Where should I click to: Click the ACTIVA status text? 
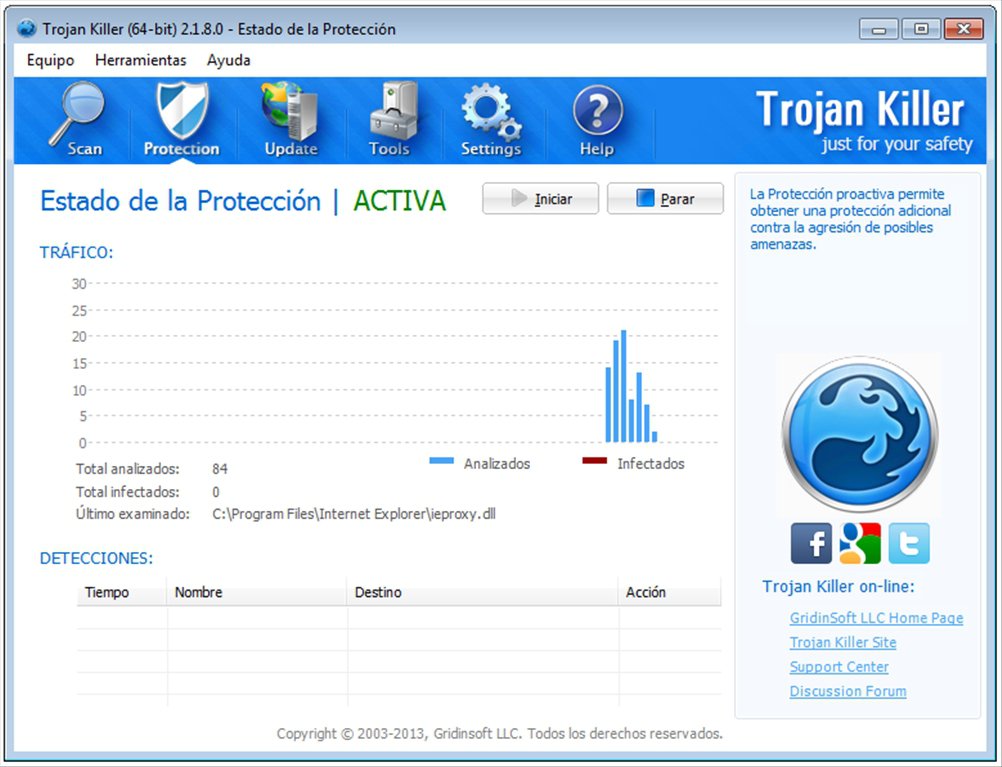pos(399,201)
